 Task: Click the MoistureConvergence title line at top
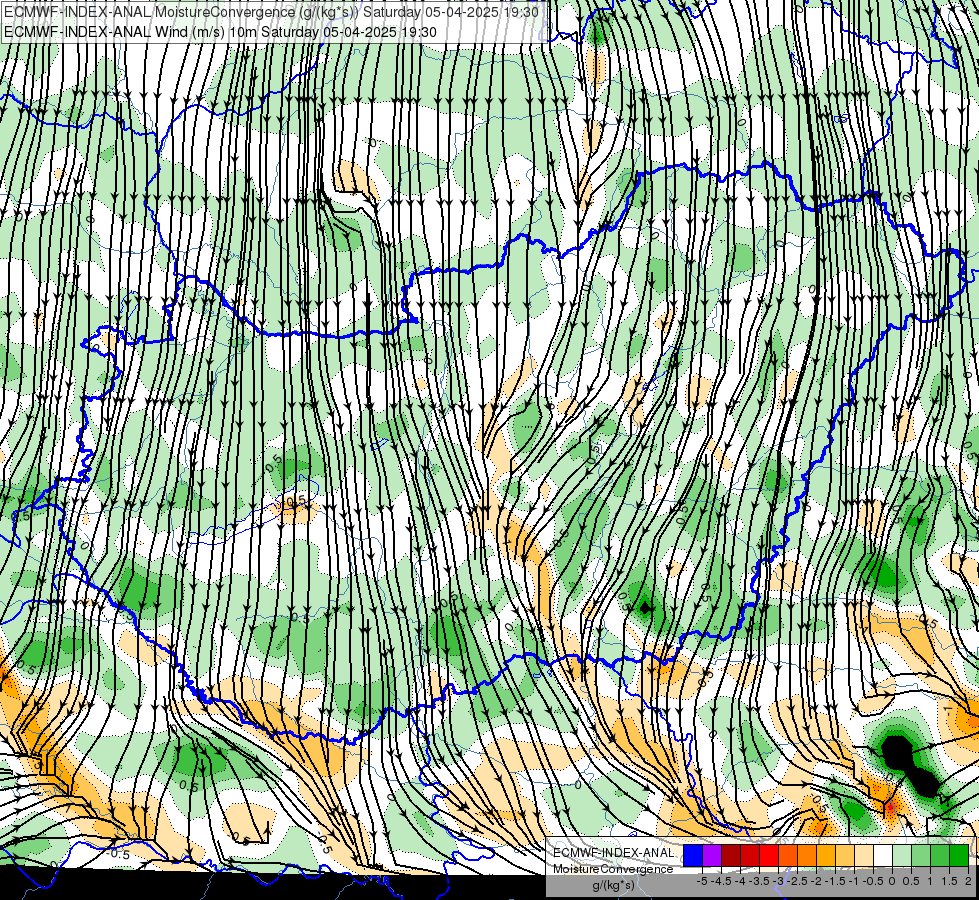pos(271,12)
